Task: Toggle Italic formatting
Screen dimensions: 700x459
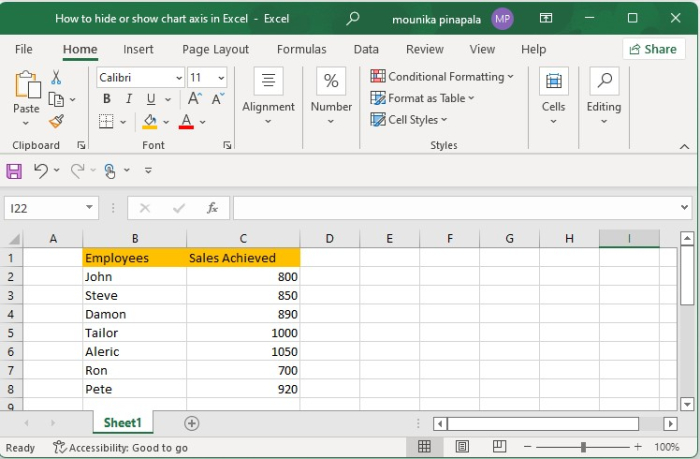Action: [129, 99]
